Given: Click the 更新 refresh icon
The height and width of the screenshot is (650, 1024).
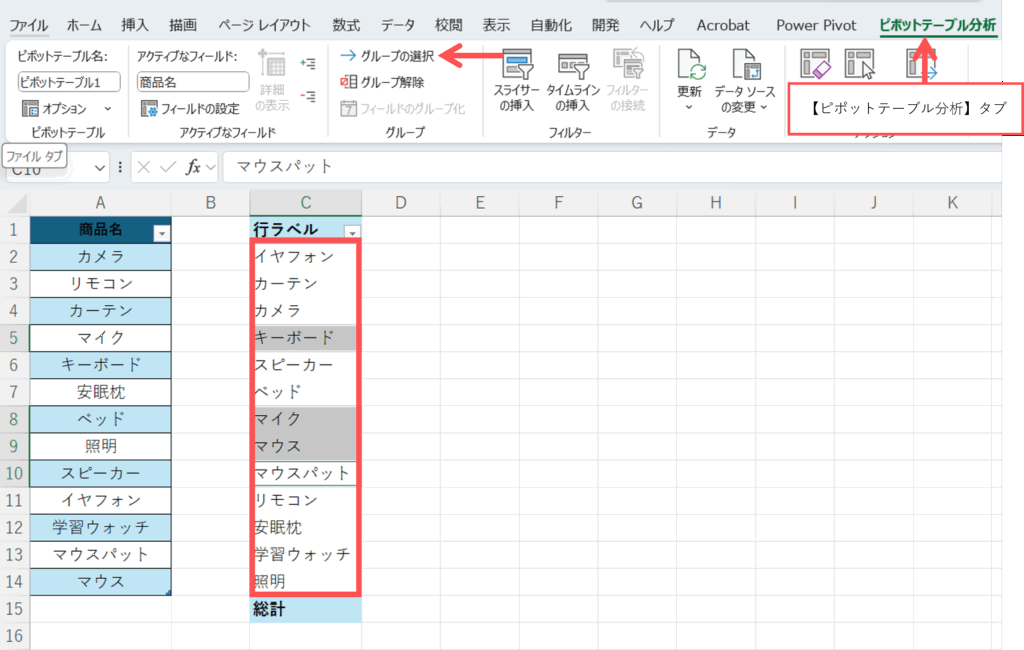Looking at the screenshot, I should coord(690,66).
